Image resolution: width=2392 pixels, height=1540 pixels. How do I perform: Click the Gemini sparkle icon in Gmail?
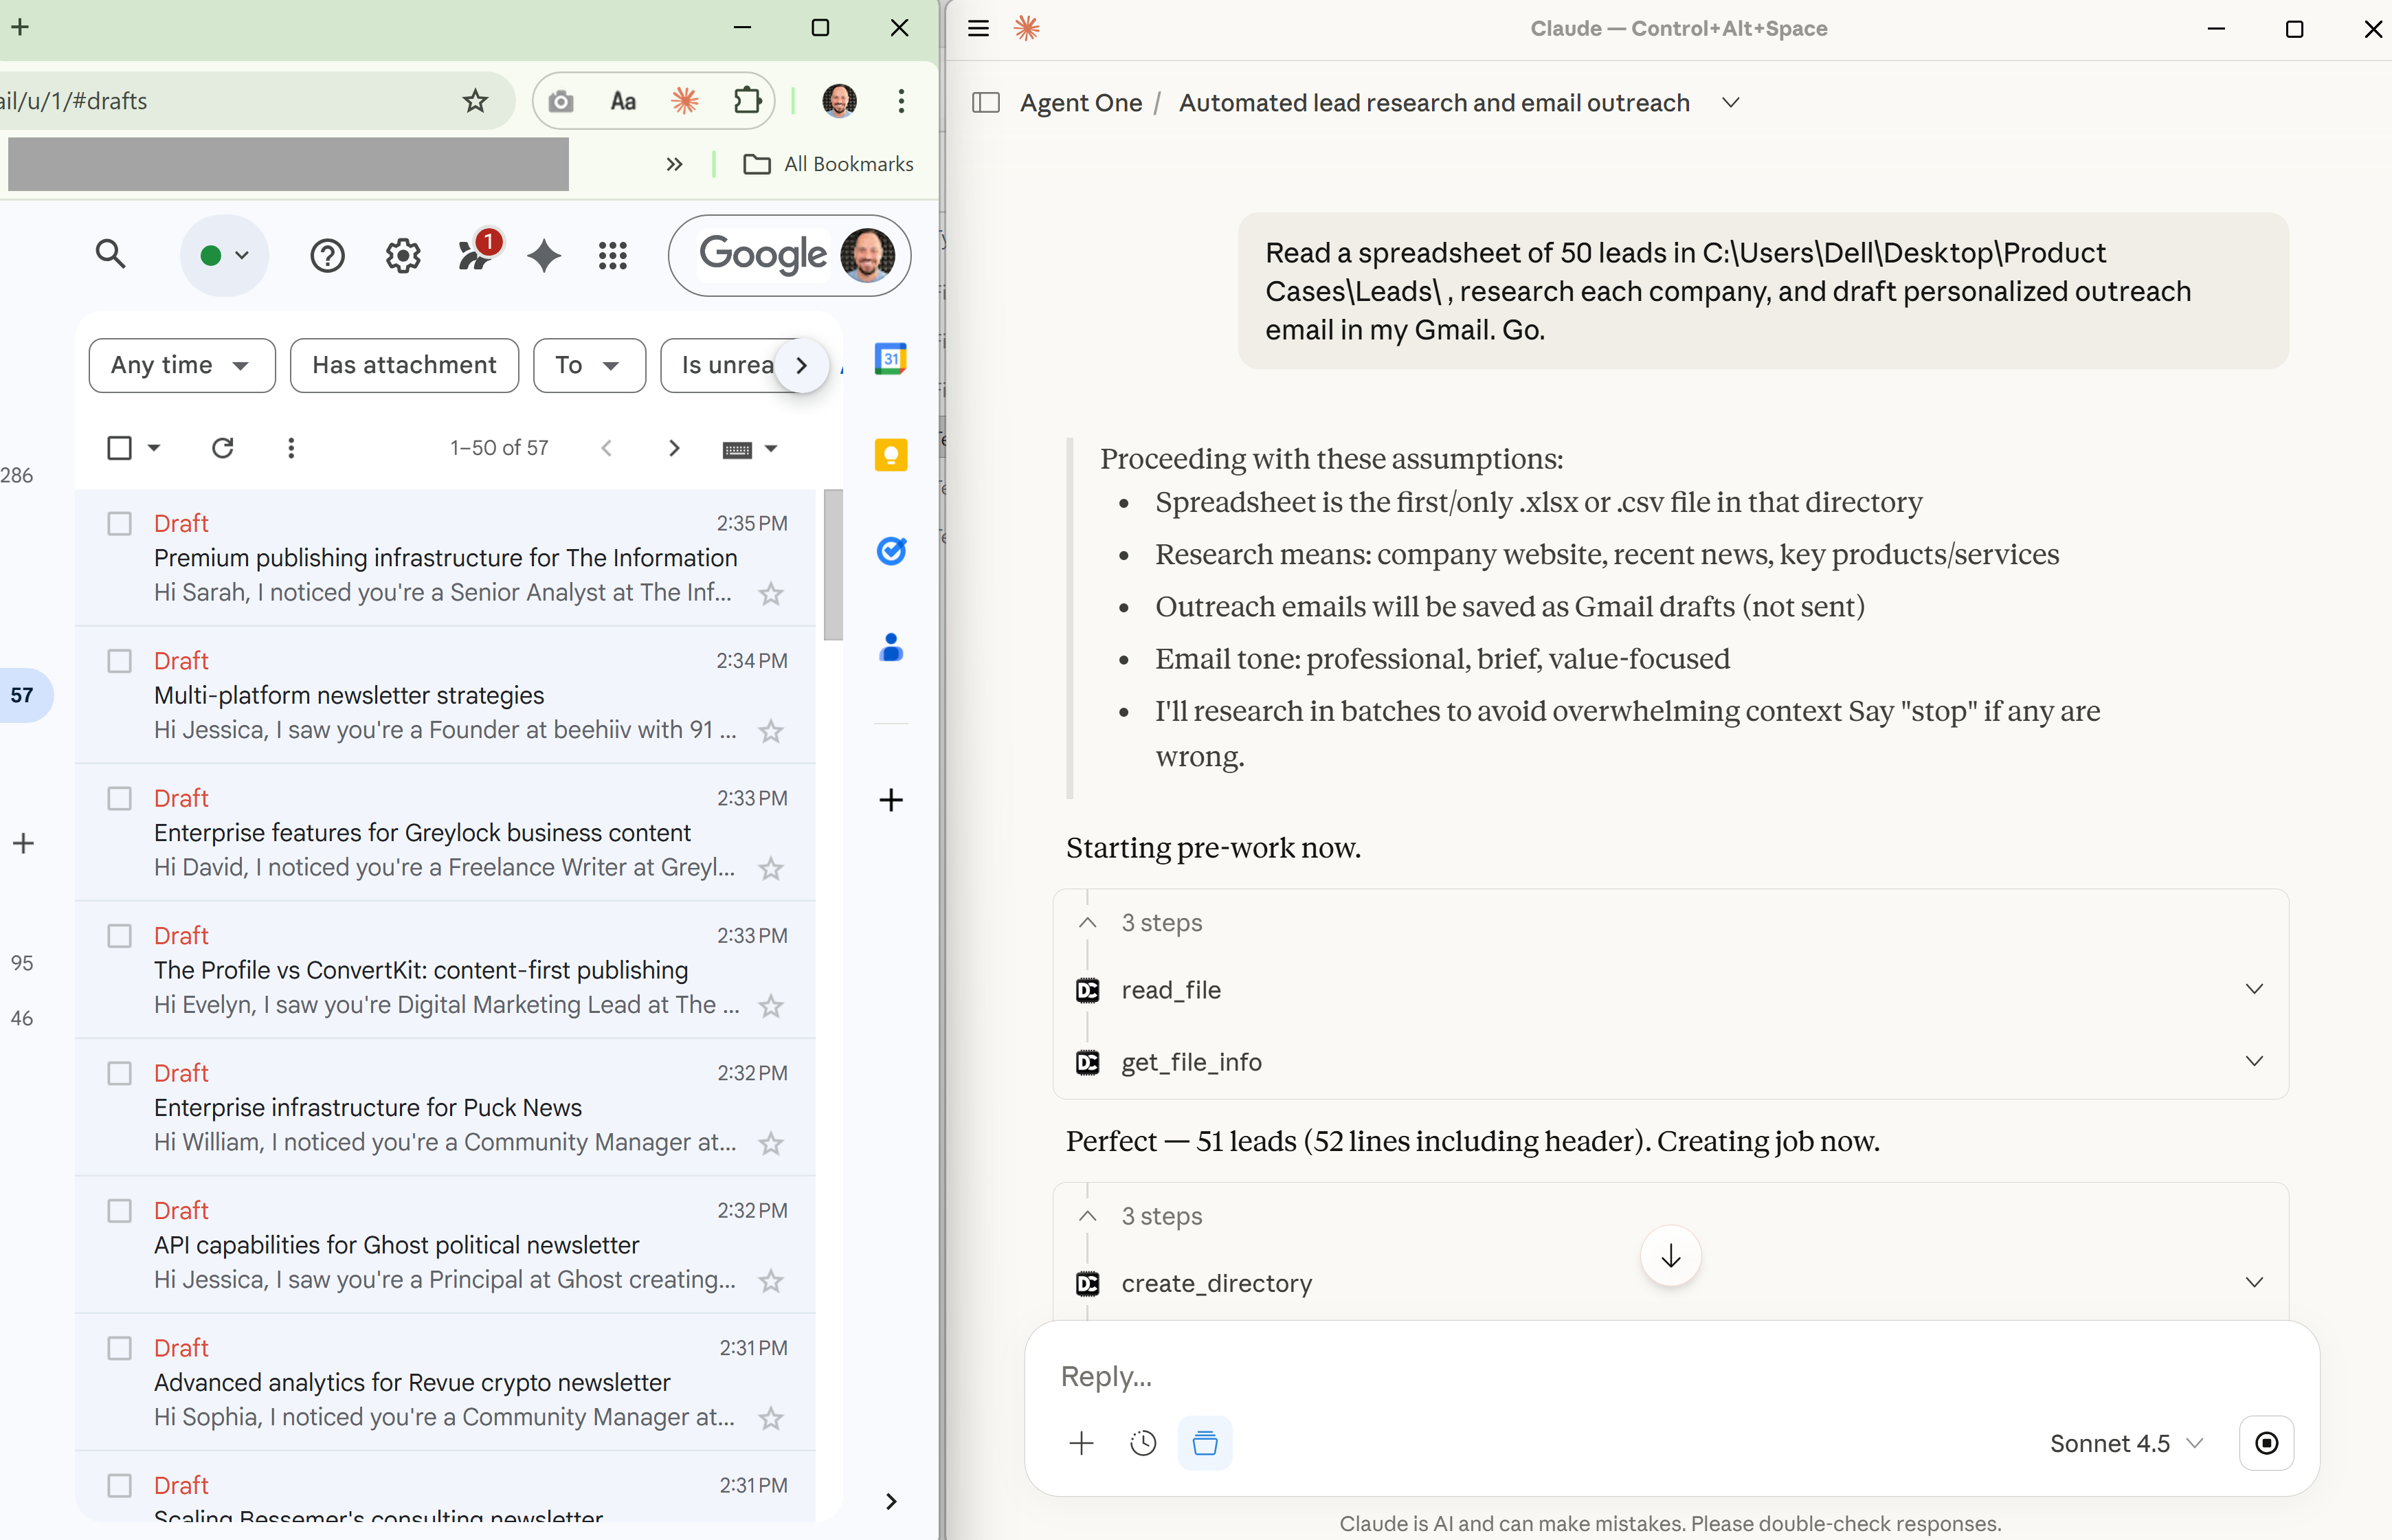(544, 256)
